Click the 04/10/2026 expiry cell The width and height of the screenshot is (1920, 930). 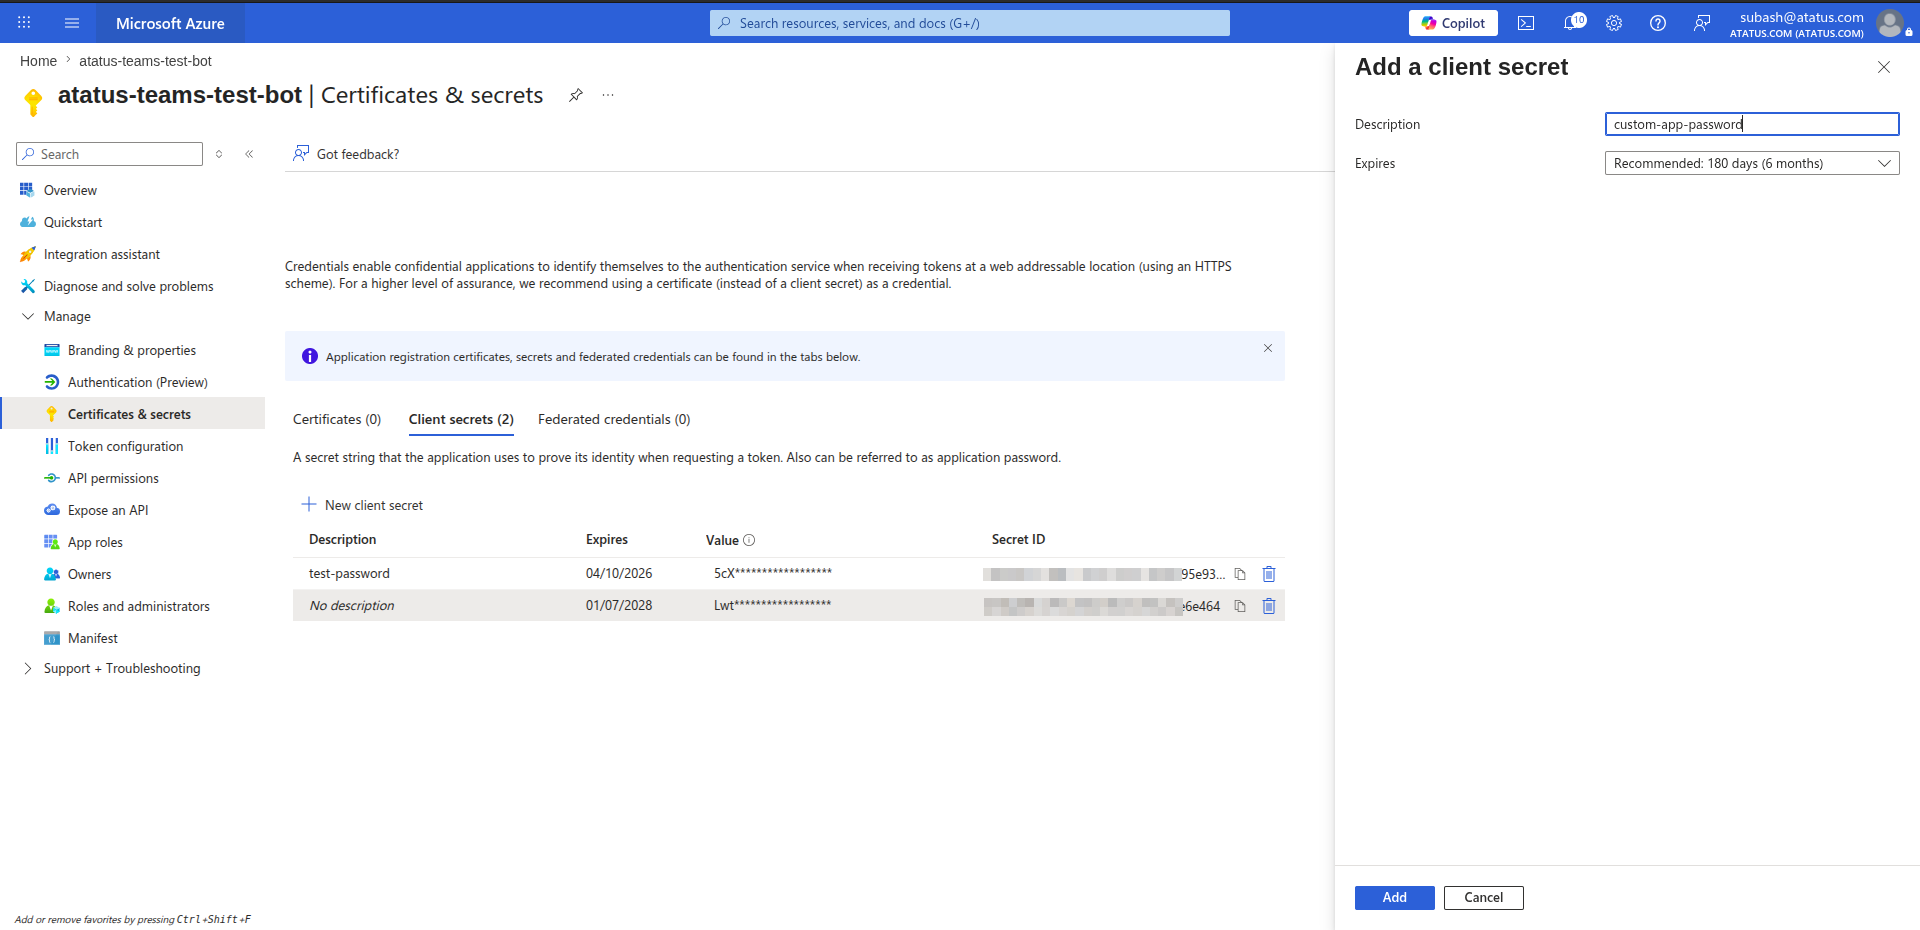coord(619,574)
